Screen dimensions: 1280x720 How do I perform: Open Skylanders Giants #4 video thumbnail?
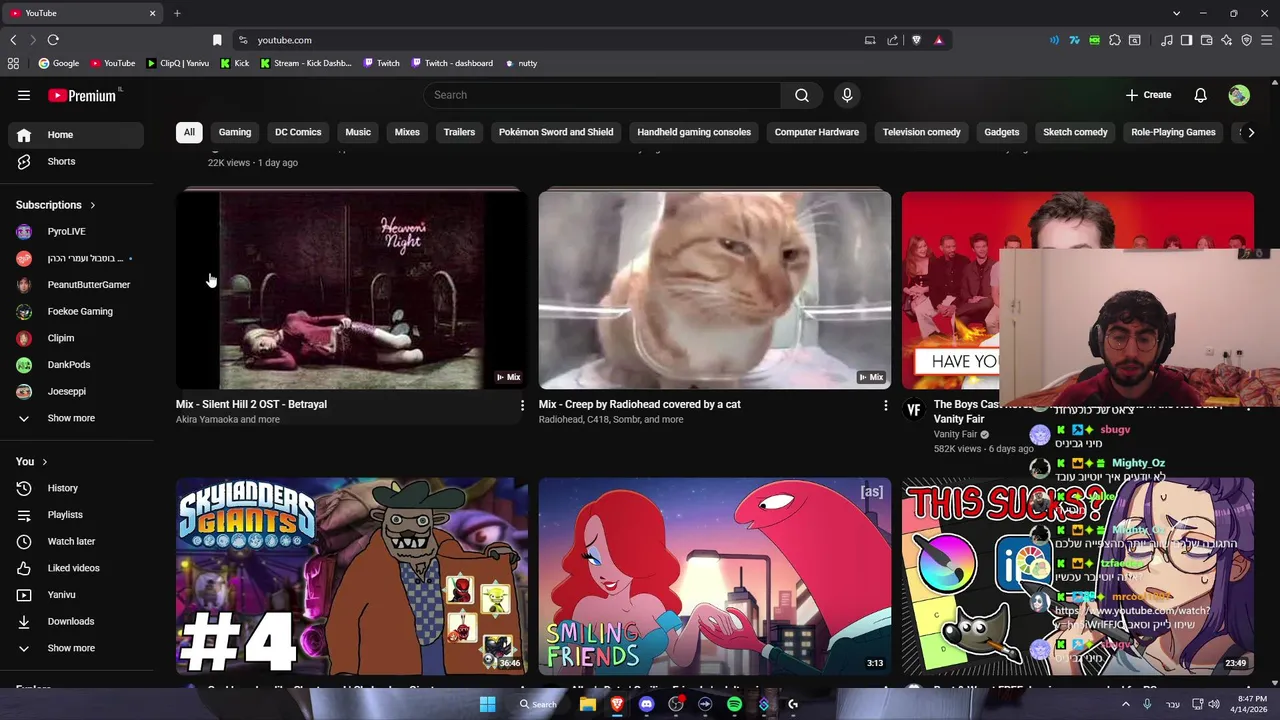coord(352,576)
